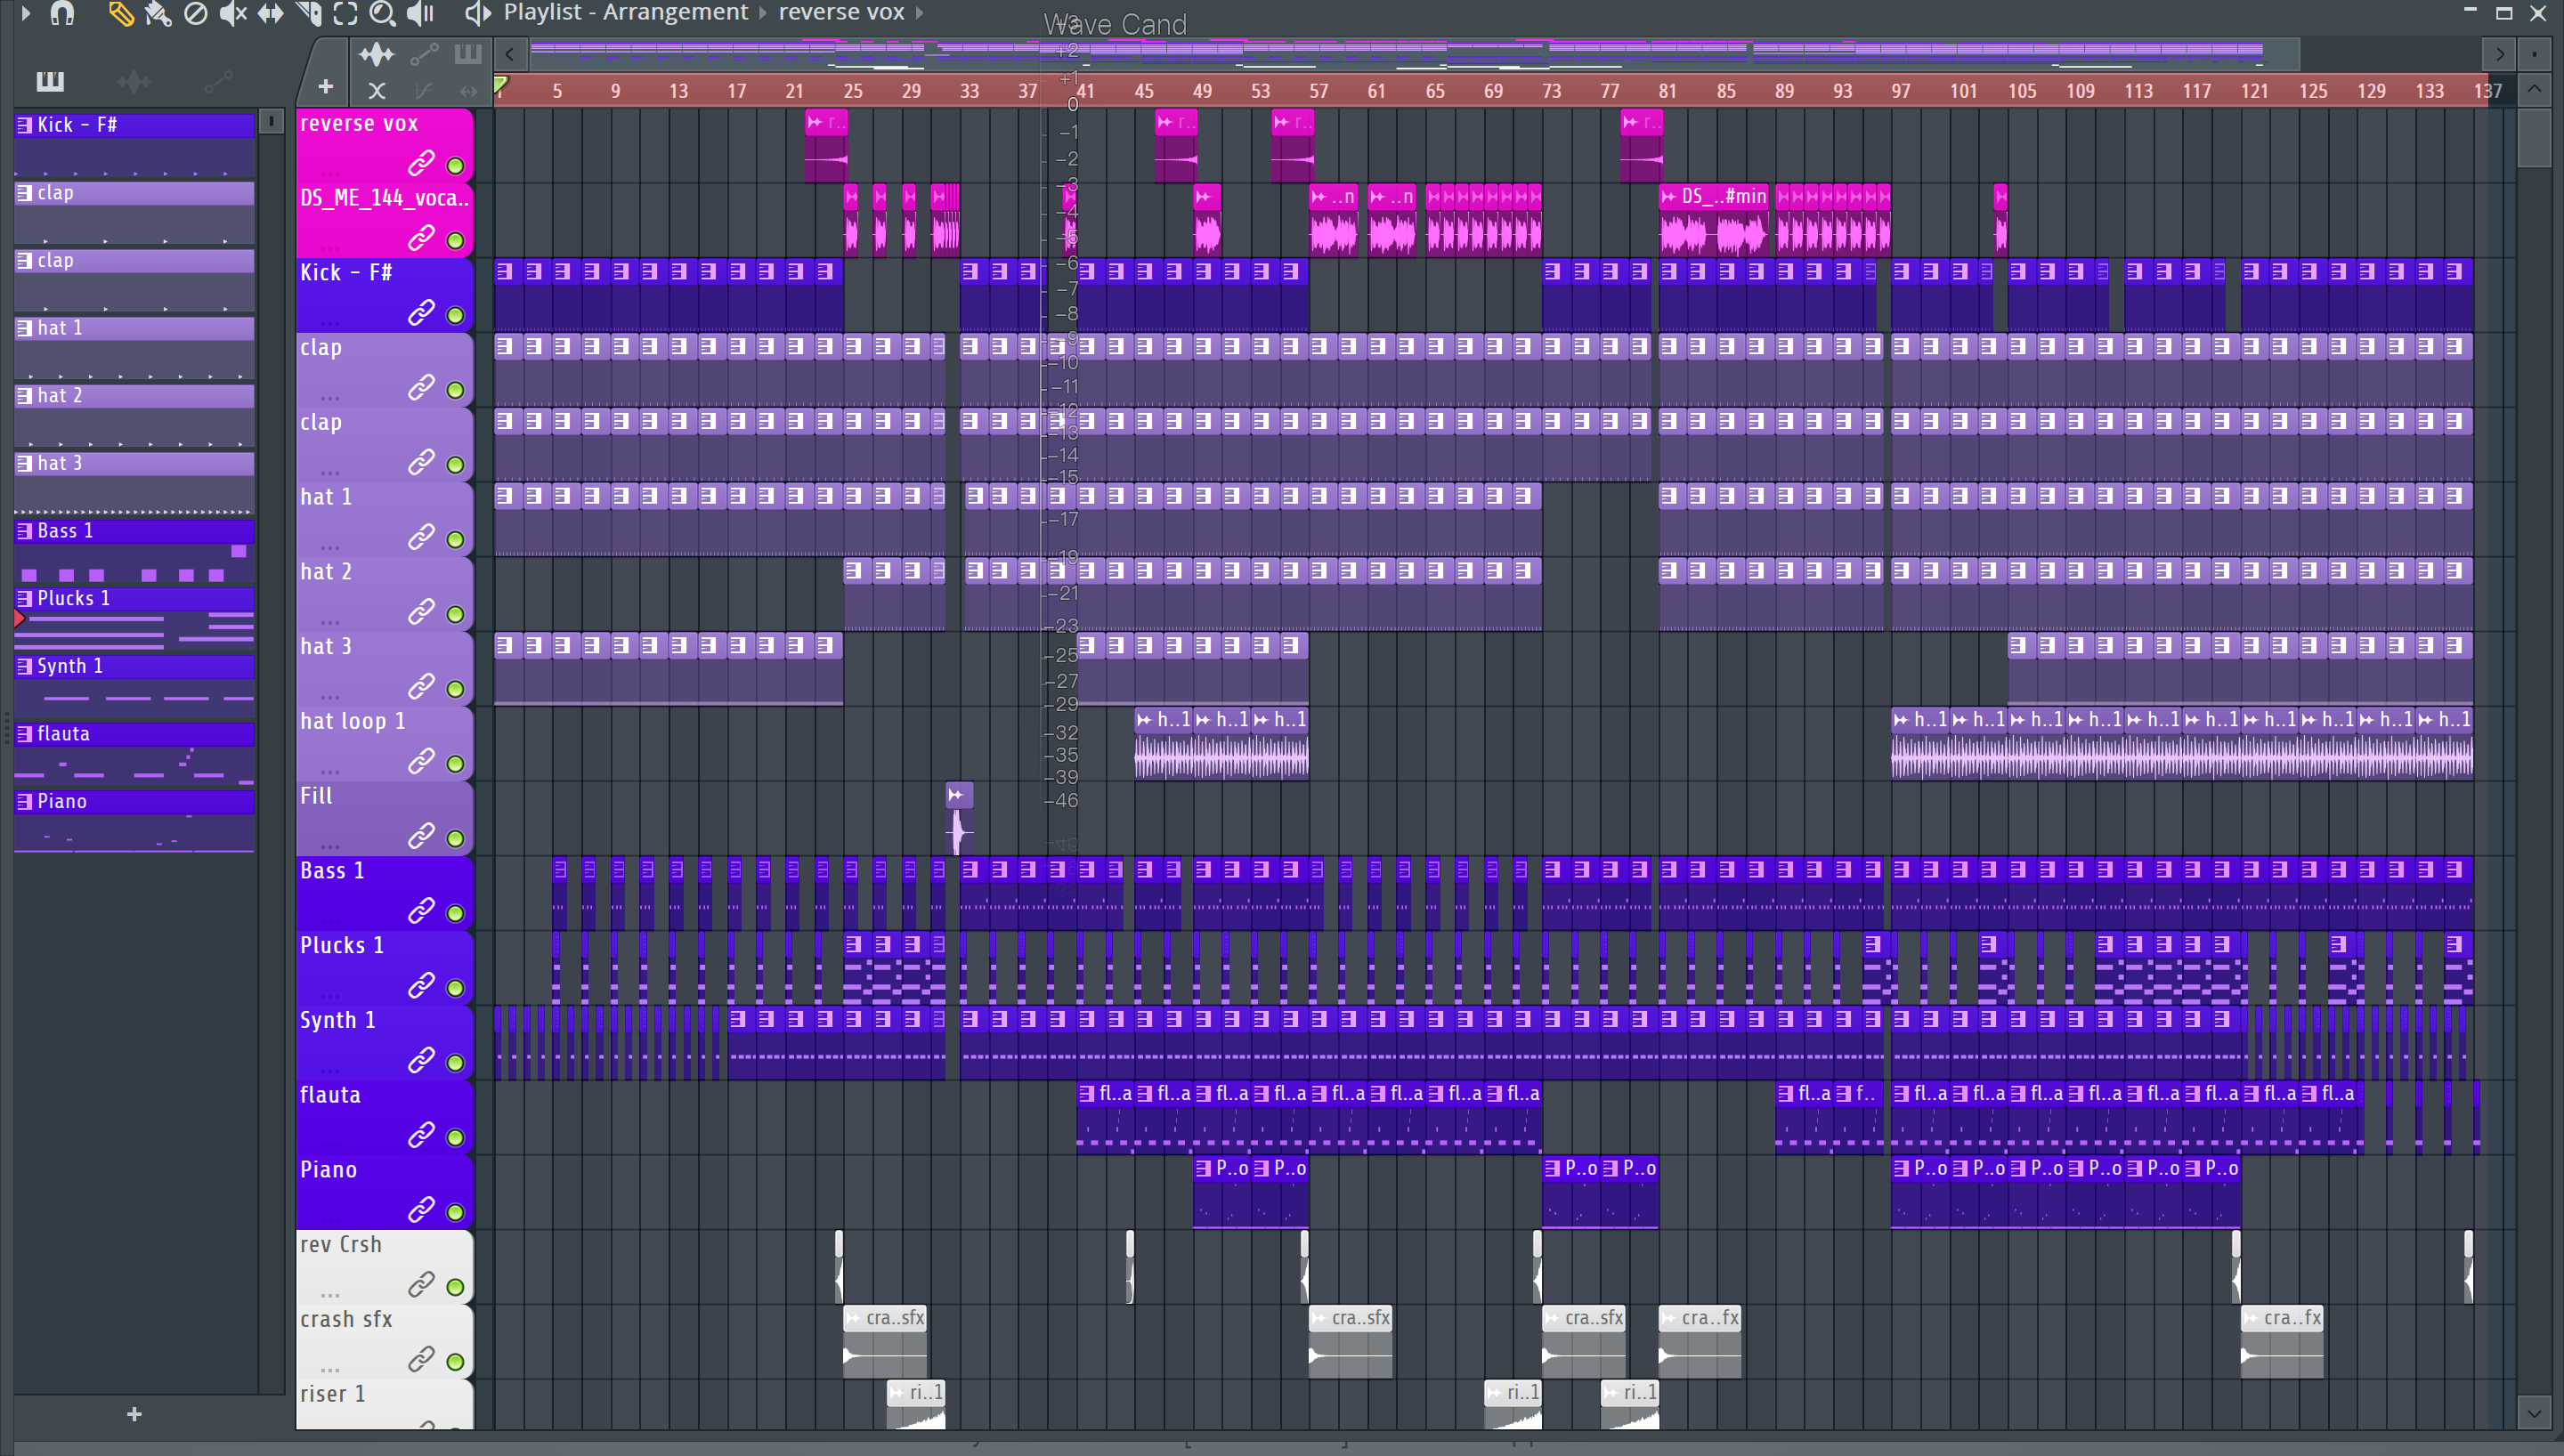This screenshot has height=1456, width=2564.
Task: Click the speaker icon before Playlist title
Action: coord(478,13)
